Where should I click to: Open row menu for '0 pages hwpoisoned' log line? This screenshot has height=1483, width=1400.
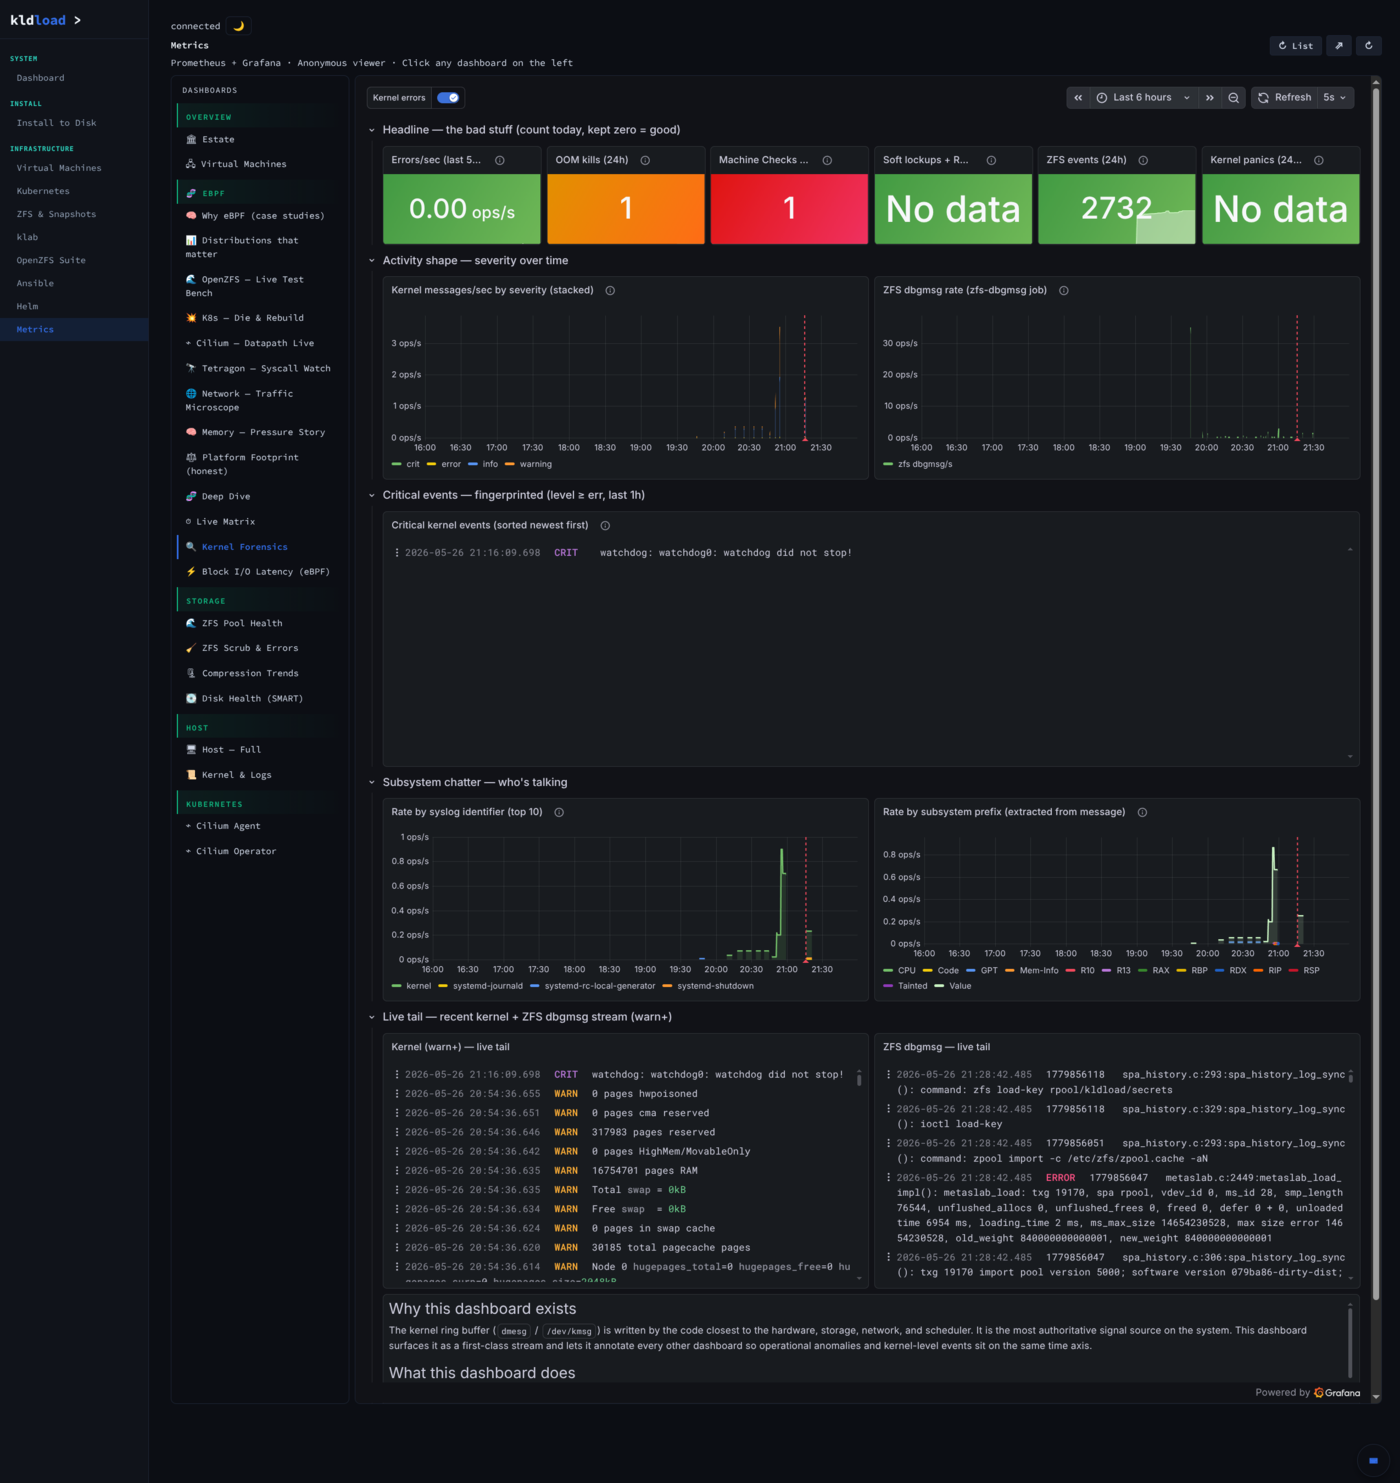click(397, 1094)
